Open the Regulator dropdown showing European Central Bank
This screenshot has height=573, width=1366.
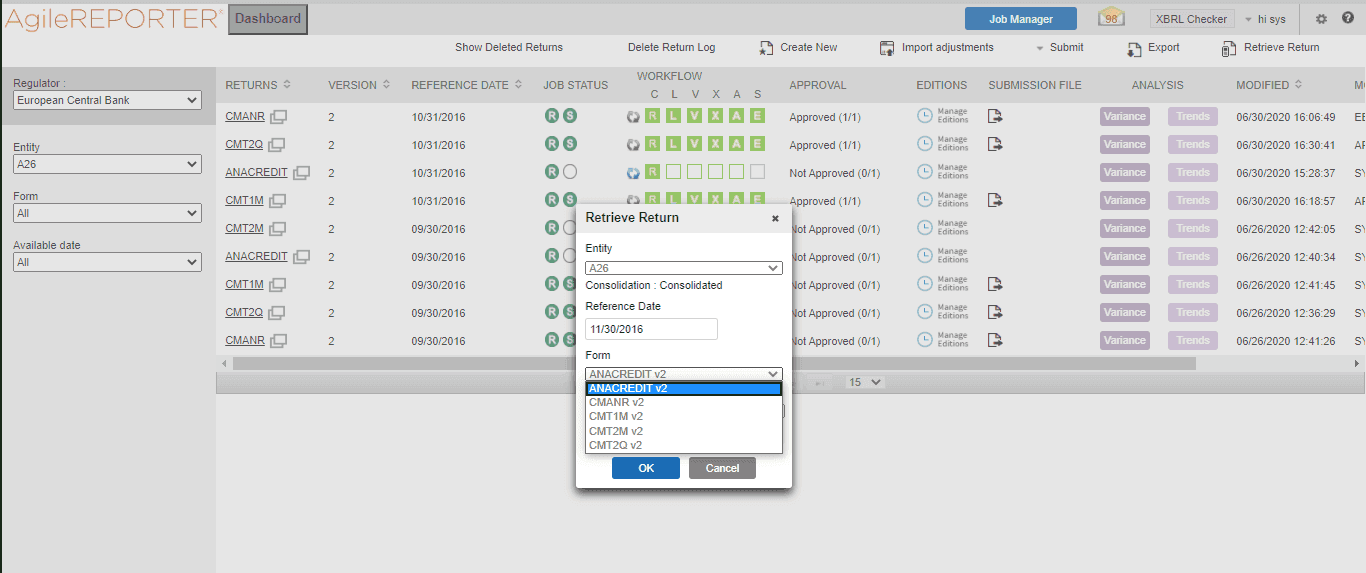pos(107,100)
